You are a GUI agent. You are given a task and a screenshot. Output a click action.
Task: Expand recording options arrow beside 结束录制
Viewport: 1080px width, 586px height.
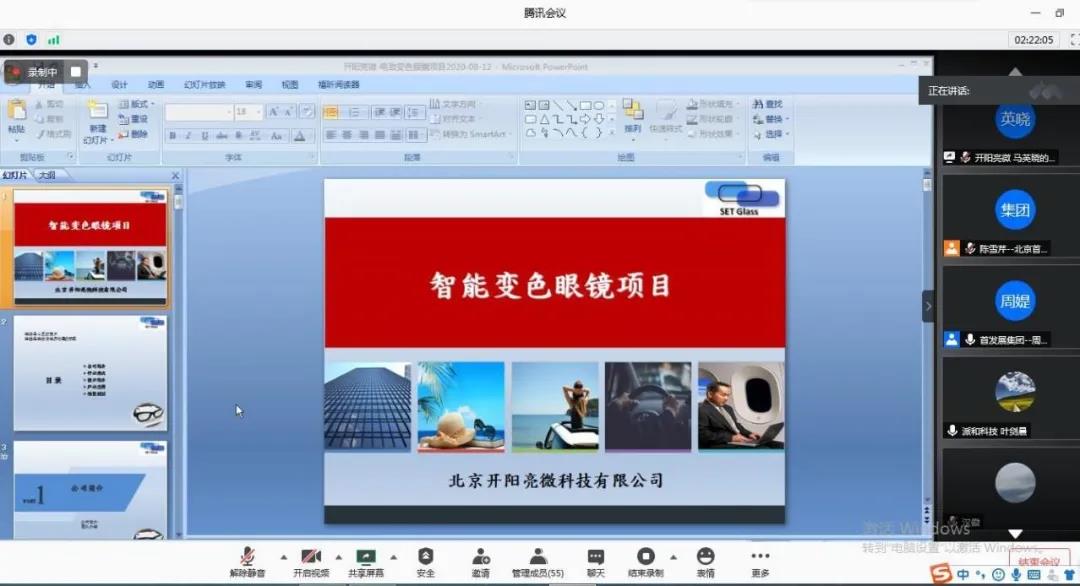[673, 557]
